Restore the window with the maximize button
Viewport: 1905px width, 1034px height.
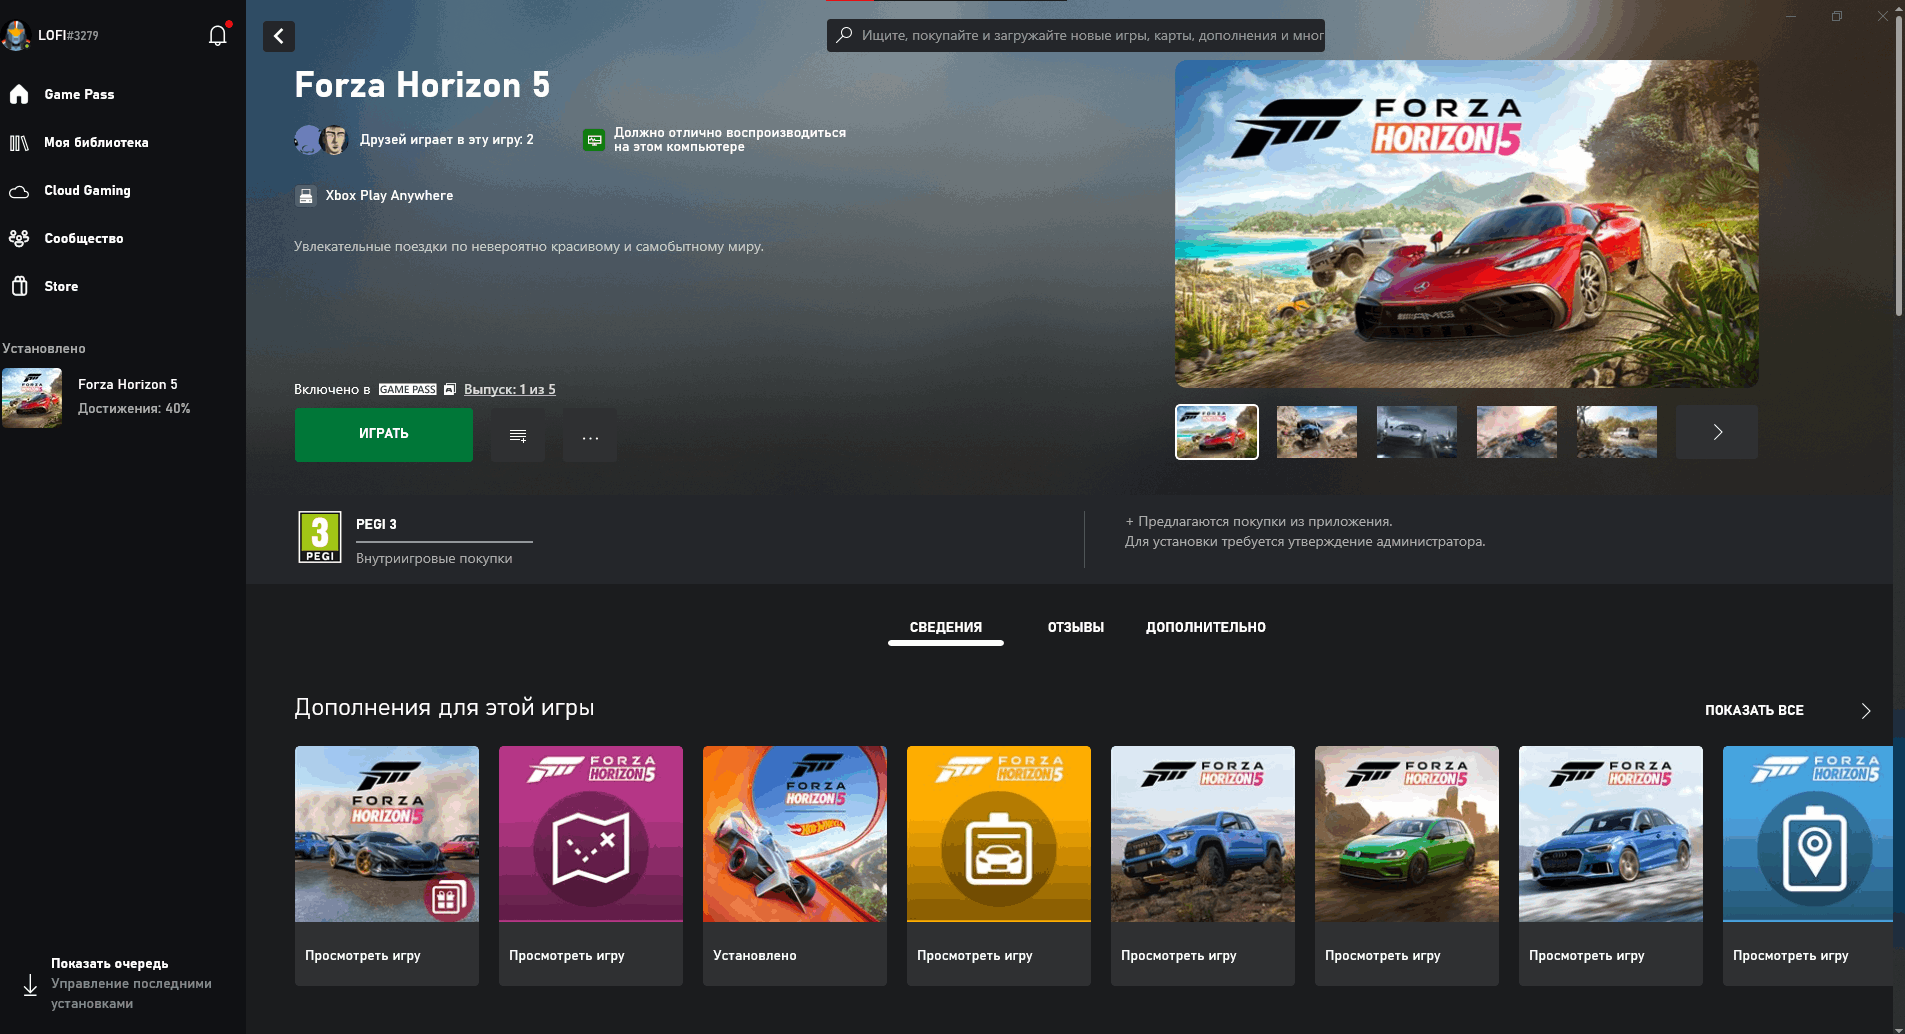coord(1837,16)
